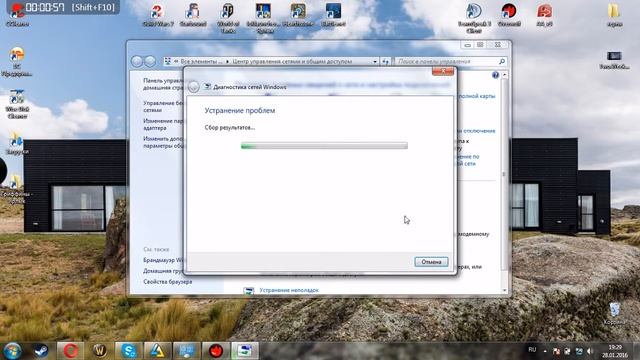Viewport: 640px width, 360px height.
Task: Click Control Panel back navigation button
Action: pos(137,61)
